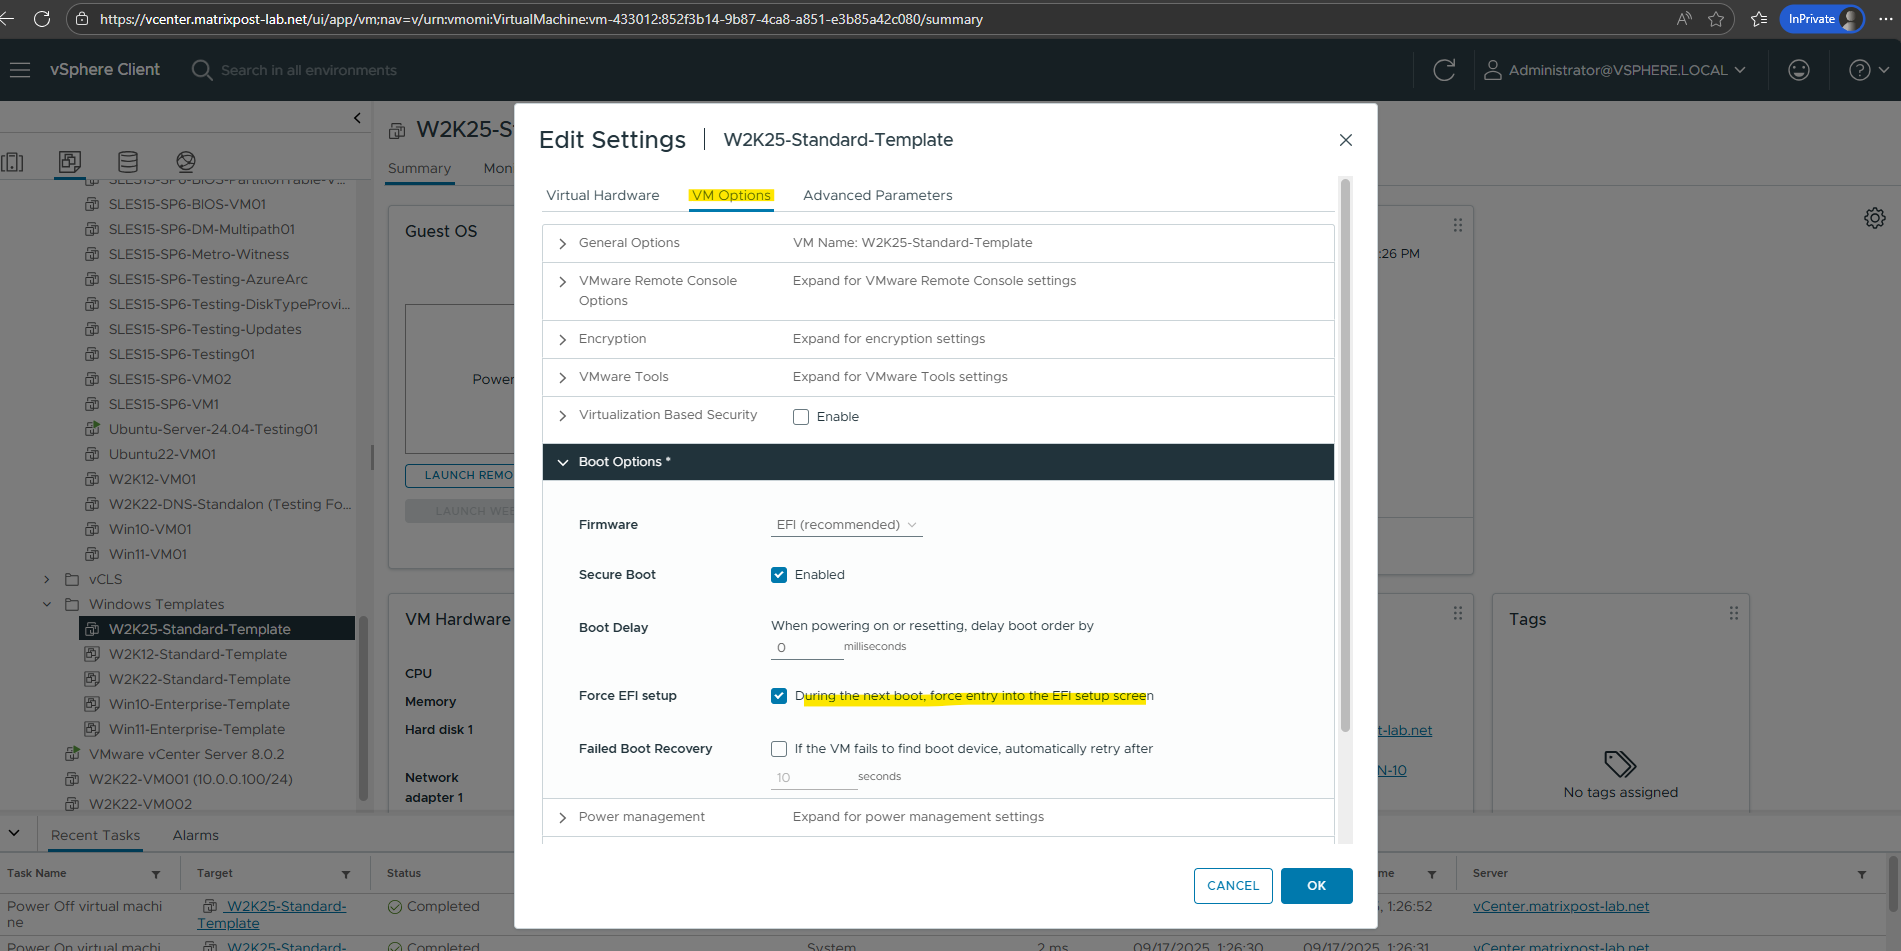Select the Recent Tasks tab
The width and height of the screenshot is (1901, 951).
tap(96, 835)
